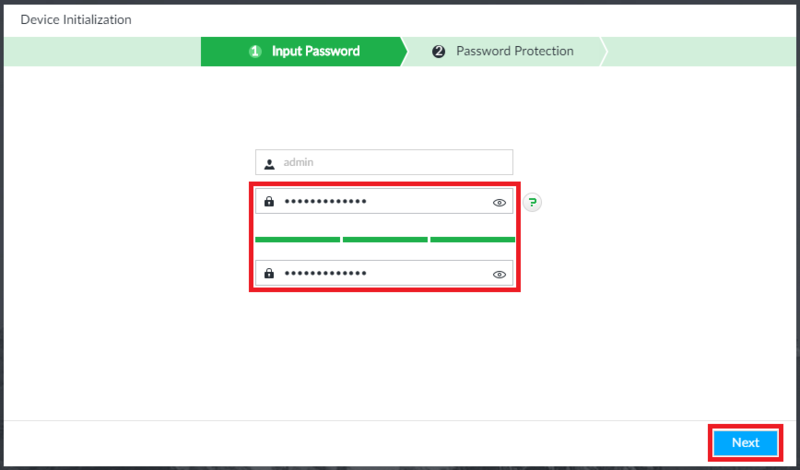Click the first password strength bar segment

click(297, 240)
